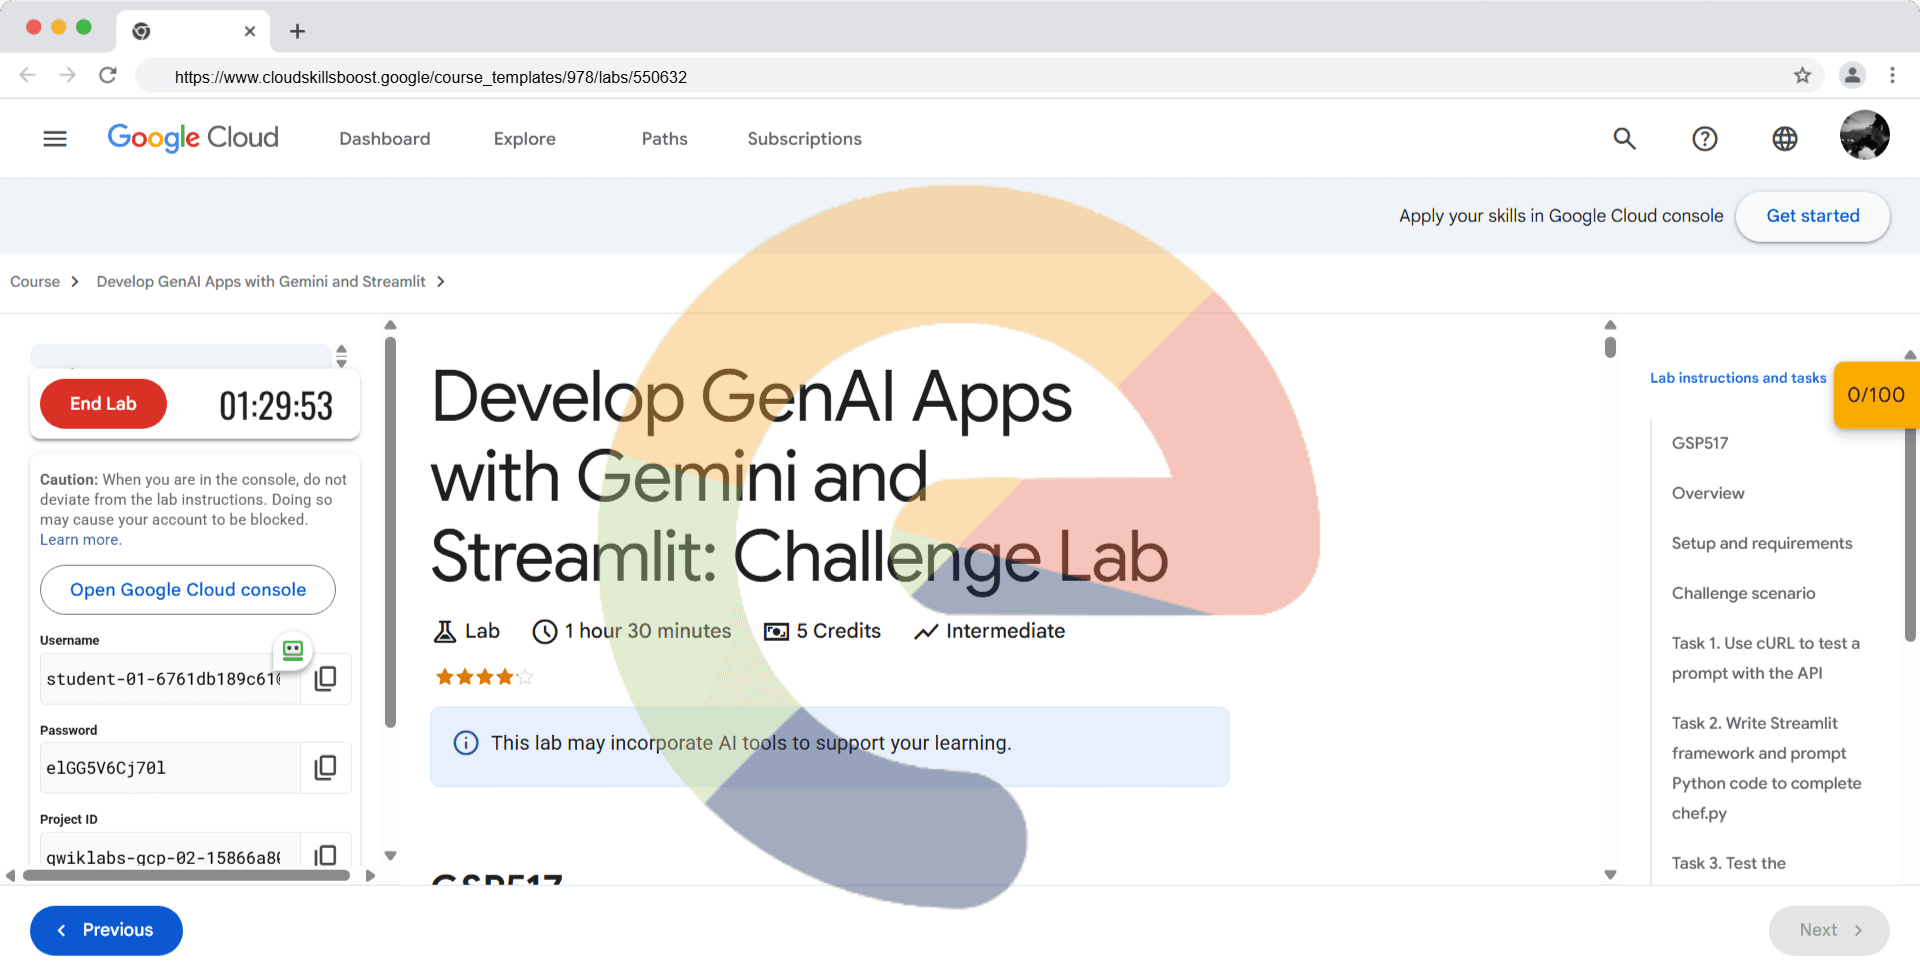Copy the password to clipboard

325,768
